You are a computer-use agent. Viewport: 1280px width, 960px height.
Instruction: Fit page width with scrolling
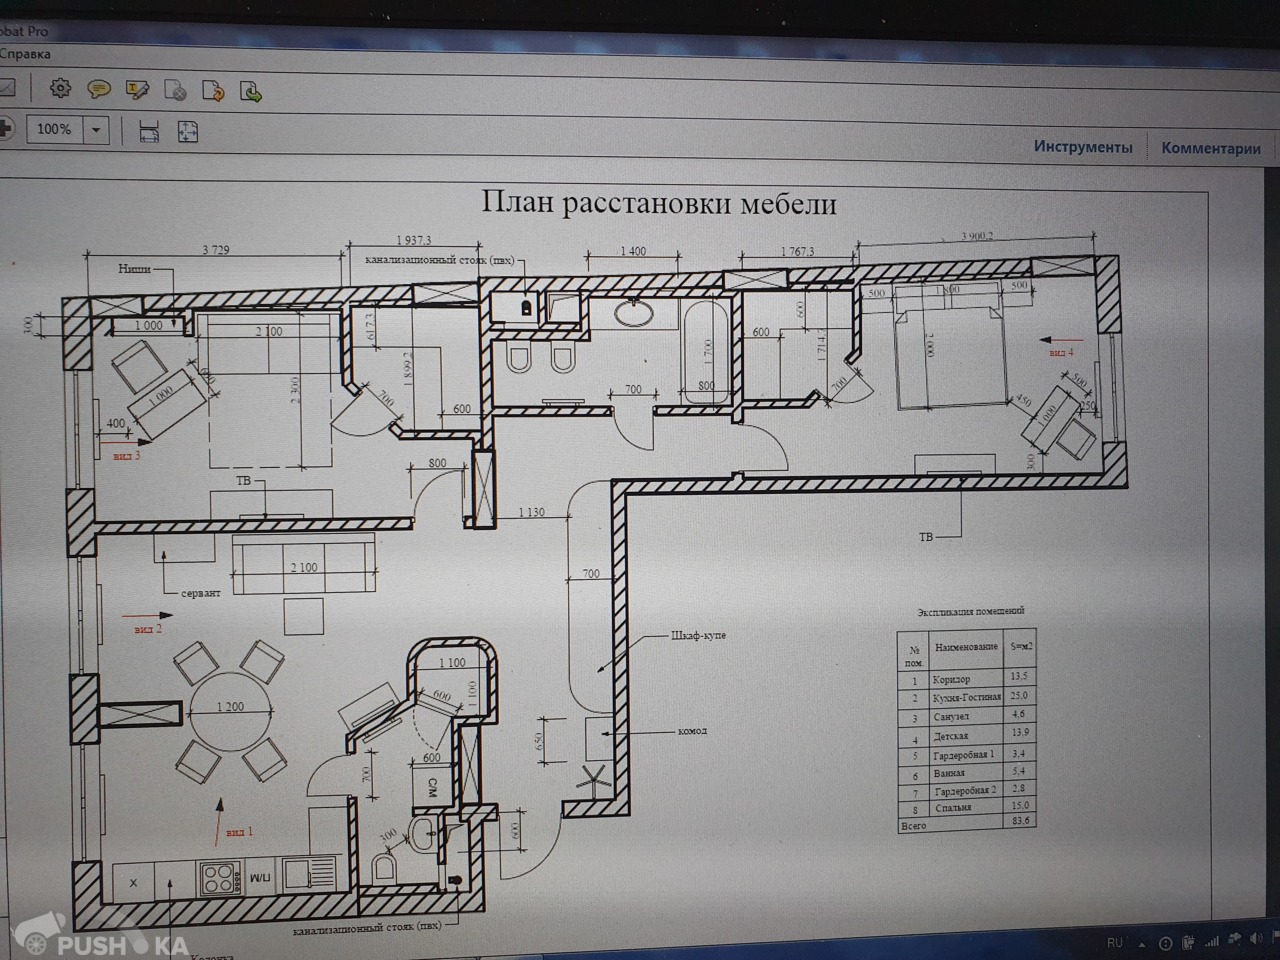[149, 131]
